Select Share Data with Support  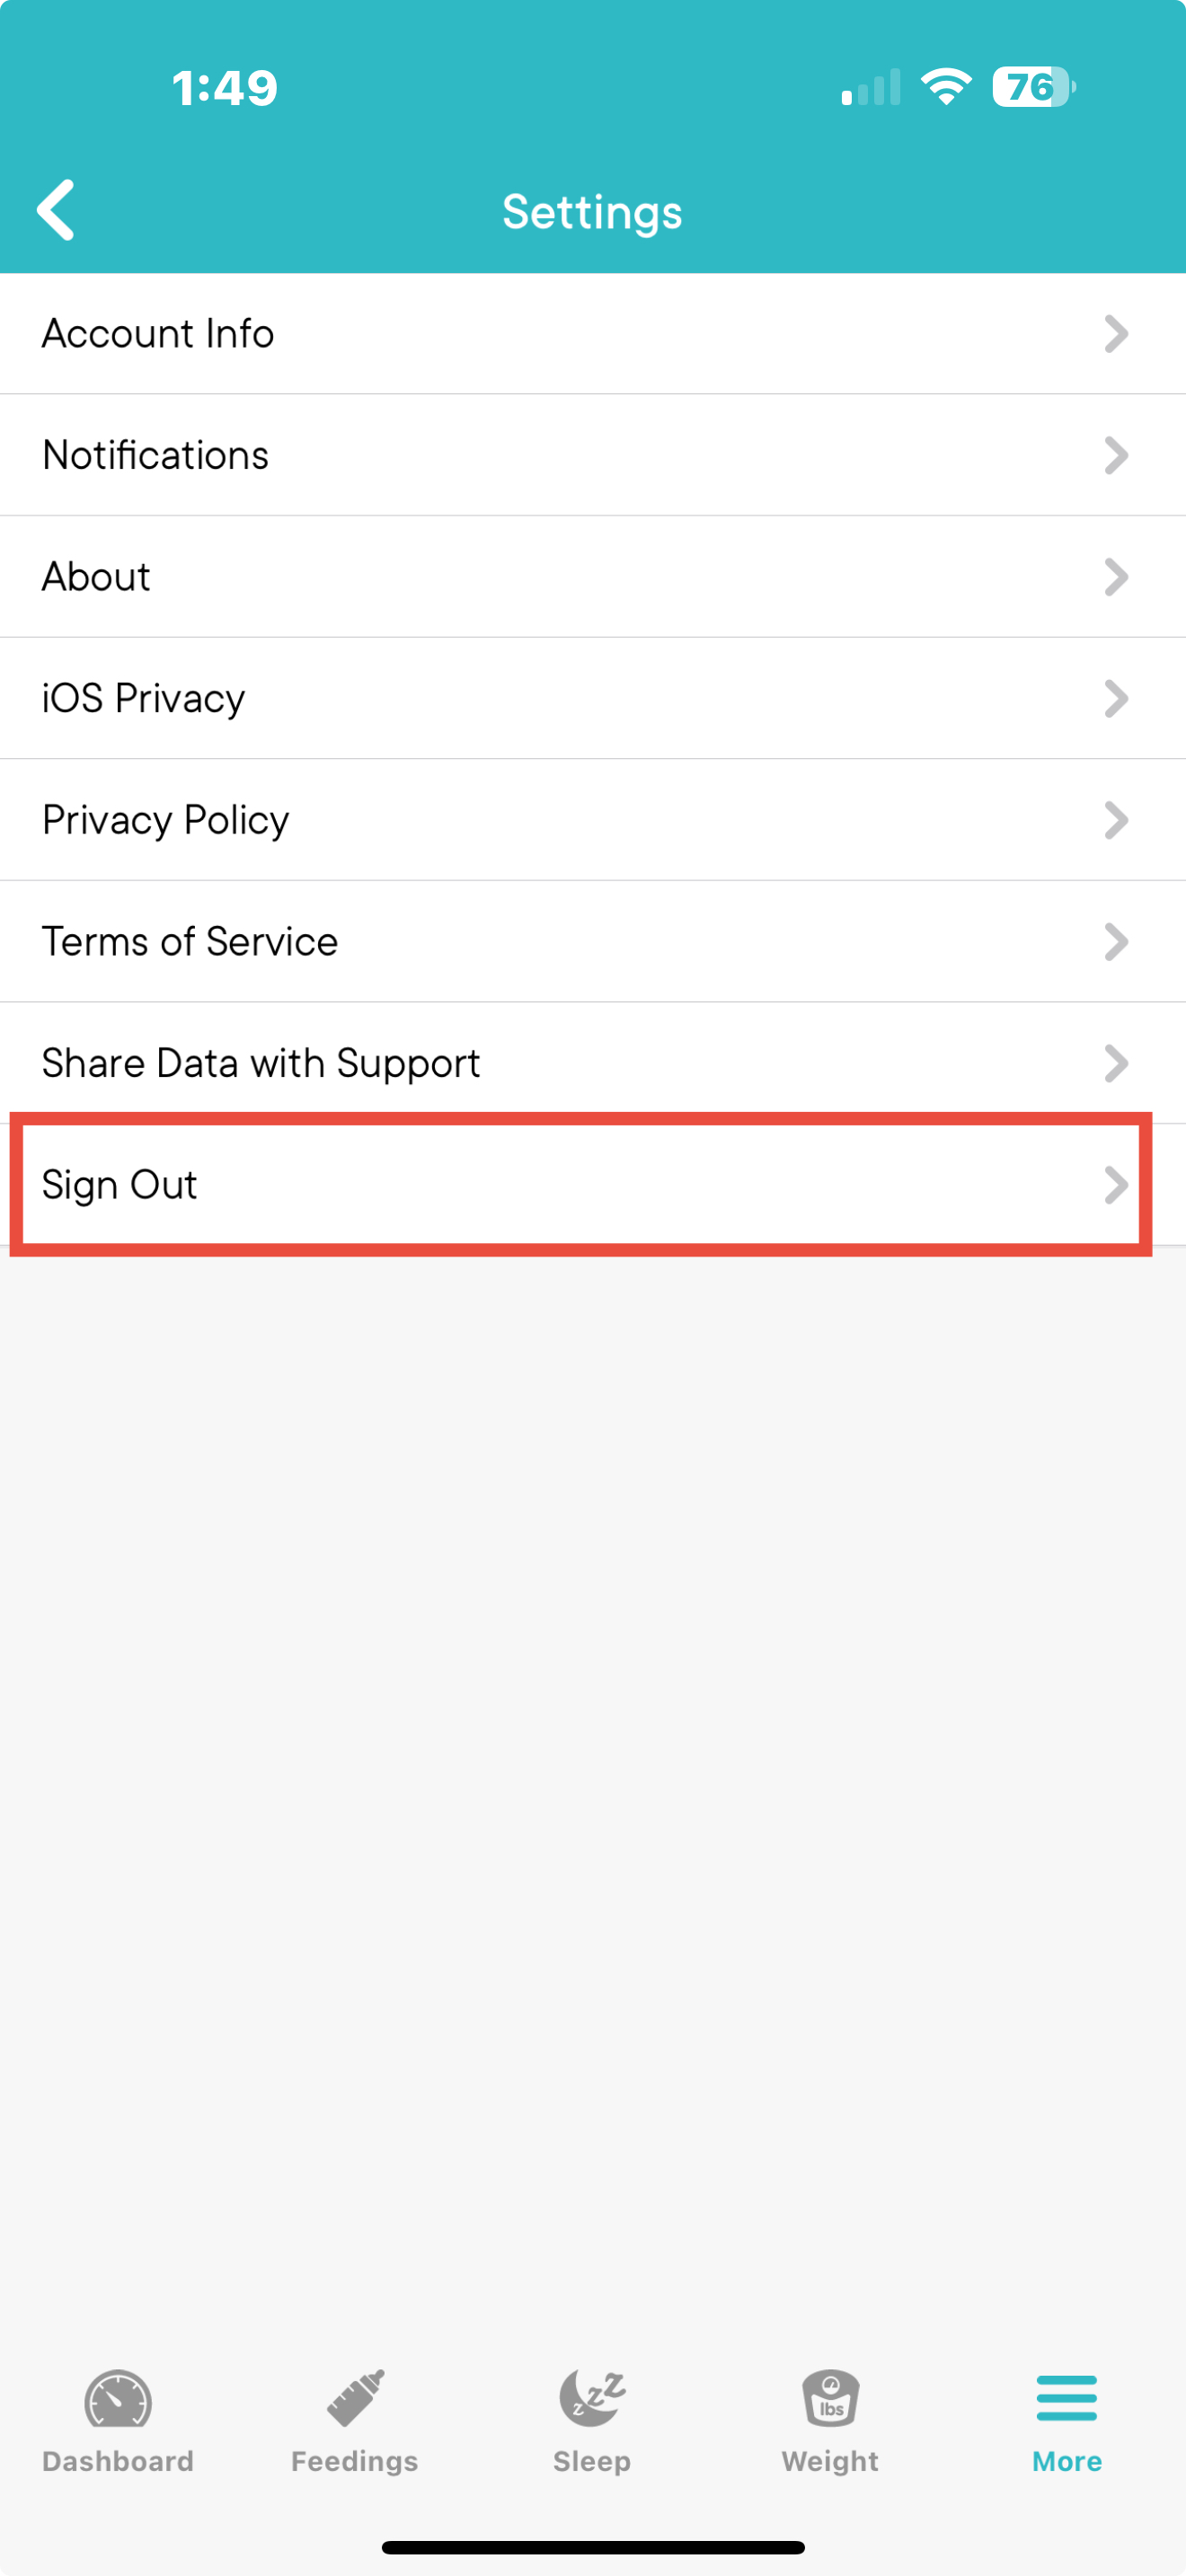[593, 1063]
